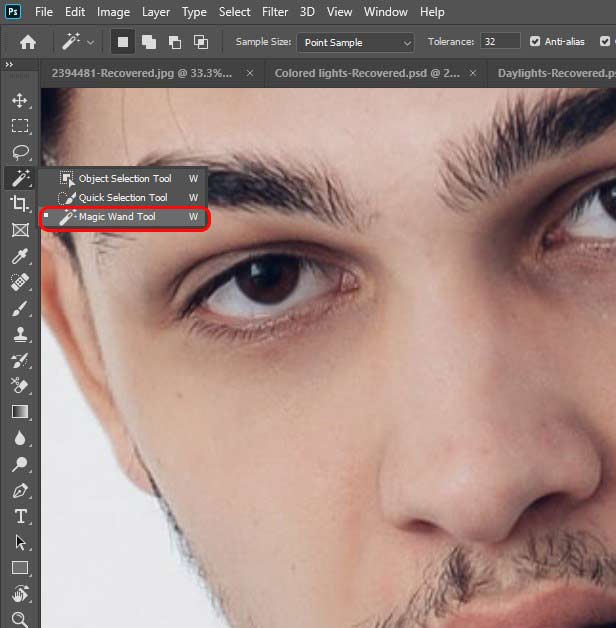This screenshot has height=628, width=616.
Task: Open the Edit menu
Action: [75, 12]
